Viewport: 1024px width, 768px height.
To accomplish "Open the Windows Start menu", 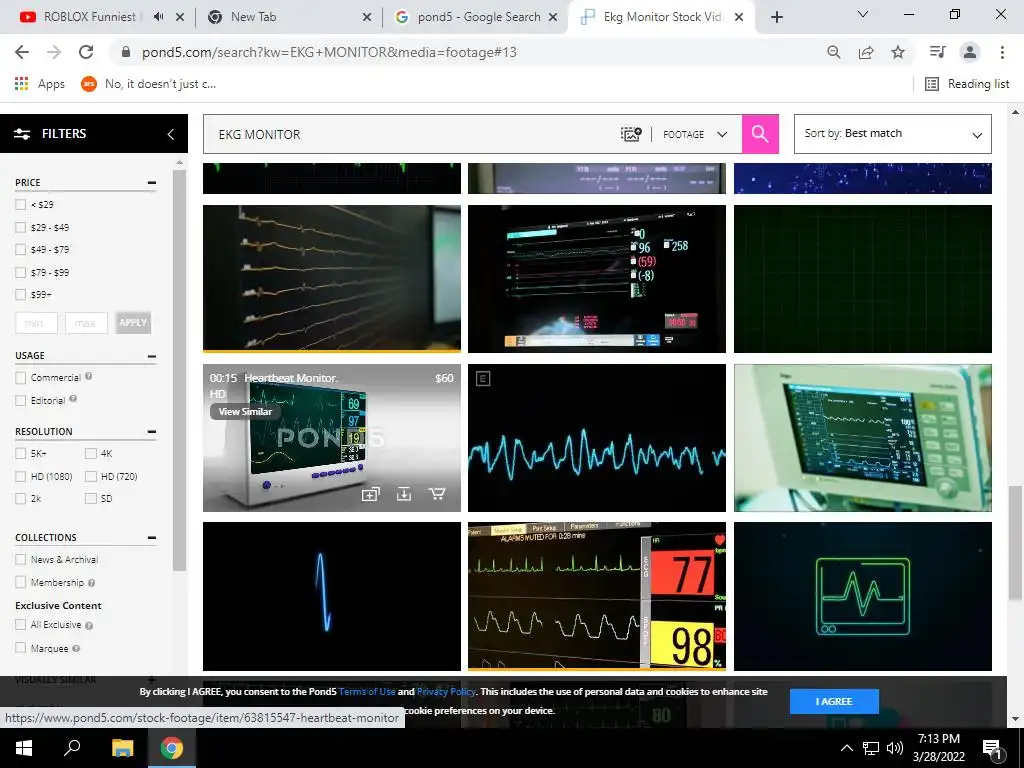I will tap(24, 748).
